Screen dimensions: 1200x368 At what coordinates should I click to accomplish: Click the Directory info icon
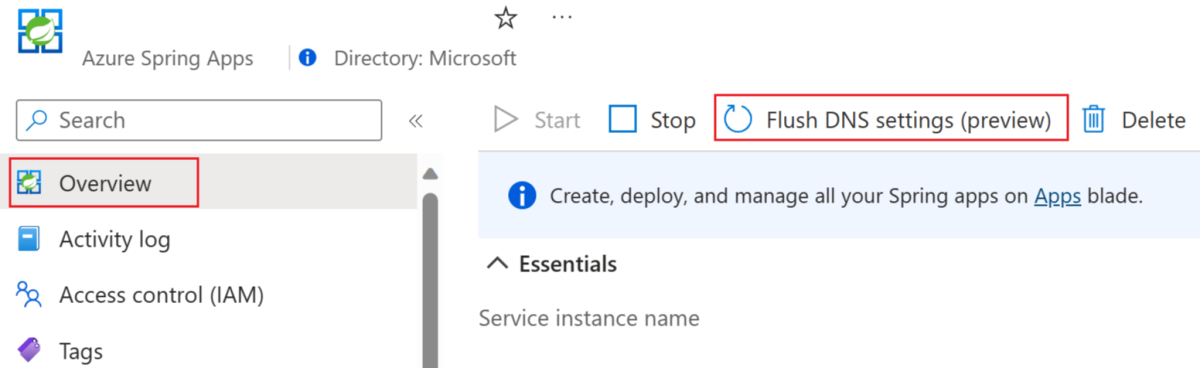(x=308, y=58)
